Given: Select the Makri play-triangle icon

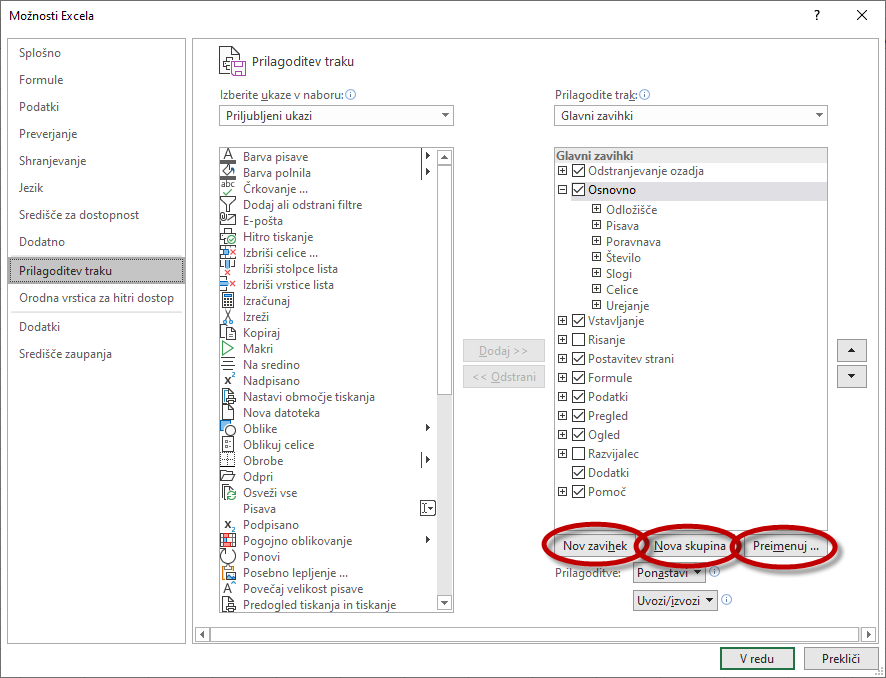Looking at the screenshot, I should [228, 349].
